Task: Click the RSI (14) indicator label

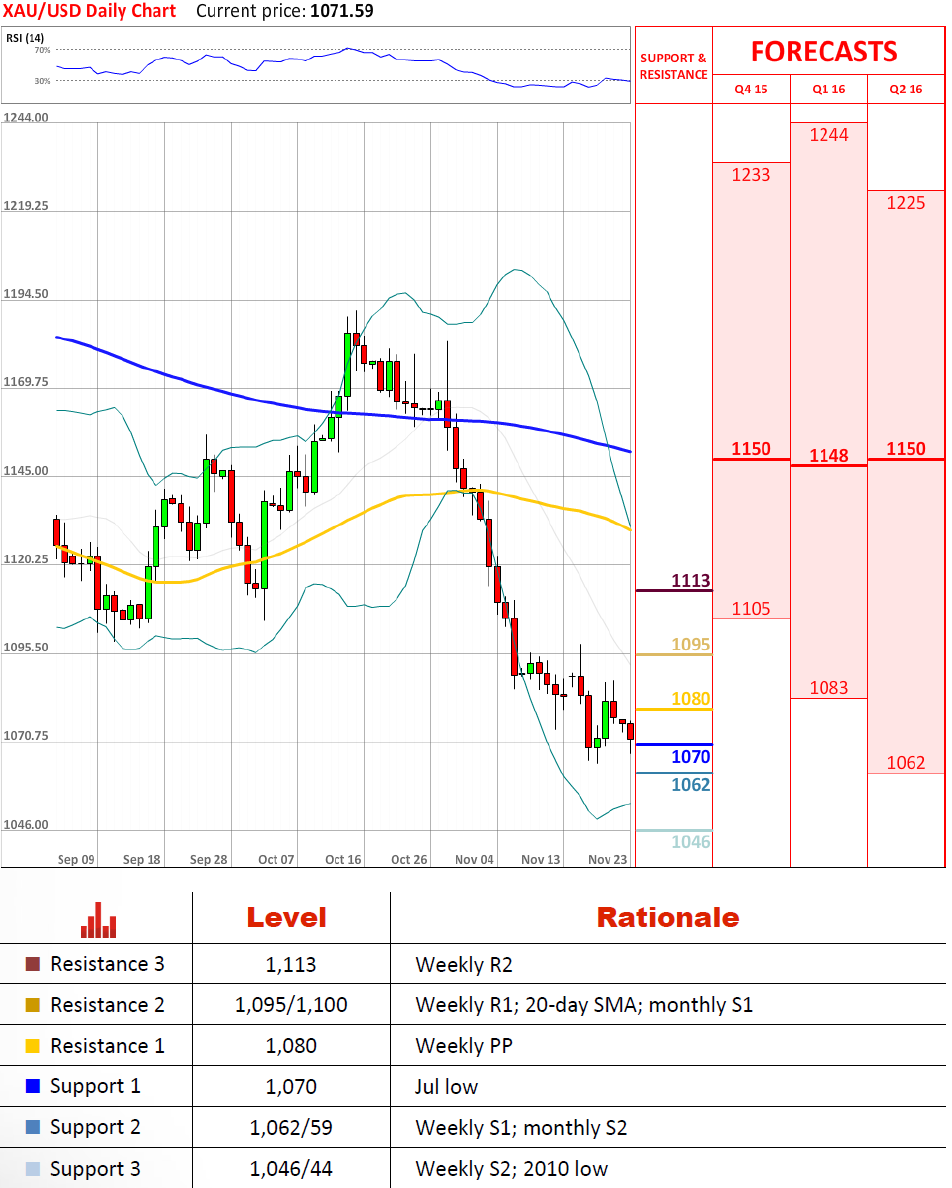Action: coord(25,38)
